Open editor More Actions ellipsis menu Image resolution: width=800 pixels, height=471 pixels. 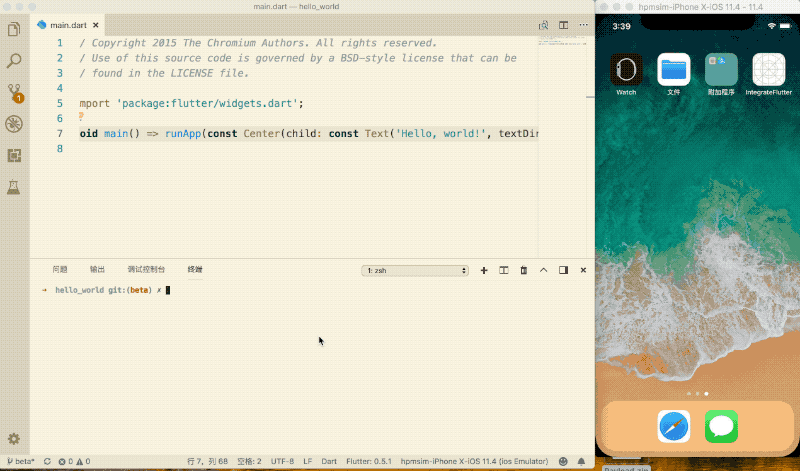tap(583, 25)
